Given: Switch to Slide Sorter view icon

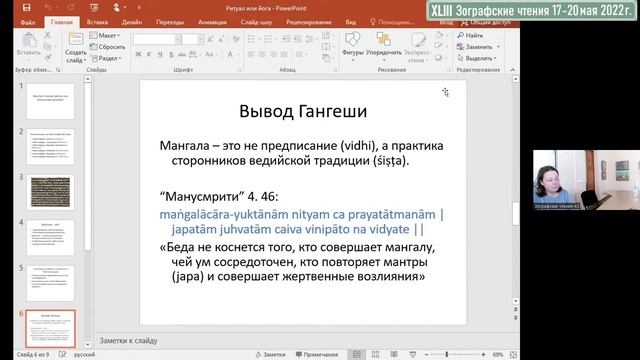Looking at the screenshot, I should [375, 354].
